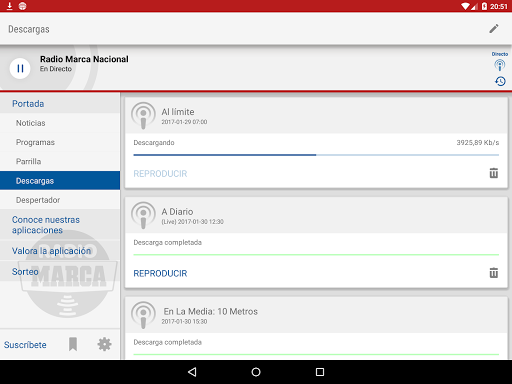
Task: Tap the edit pencil icon in Descargas header
Action: tap(494, 29)
